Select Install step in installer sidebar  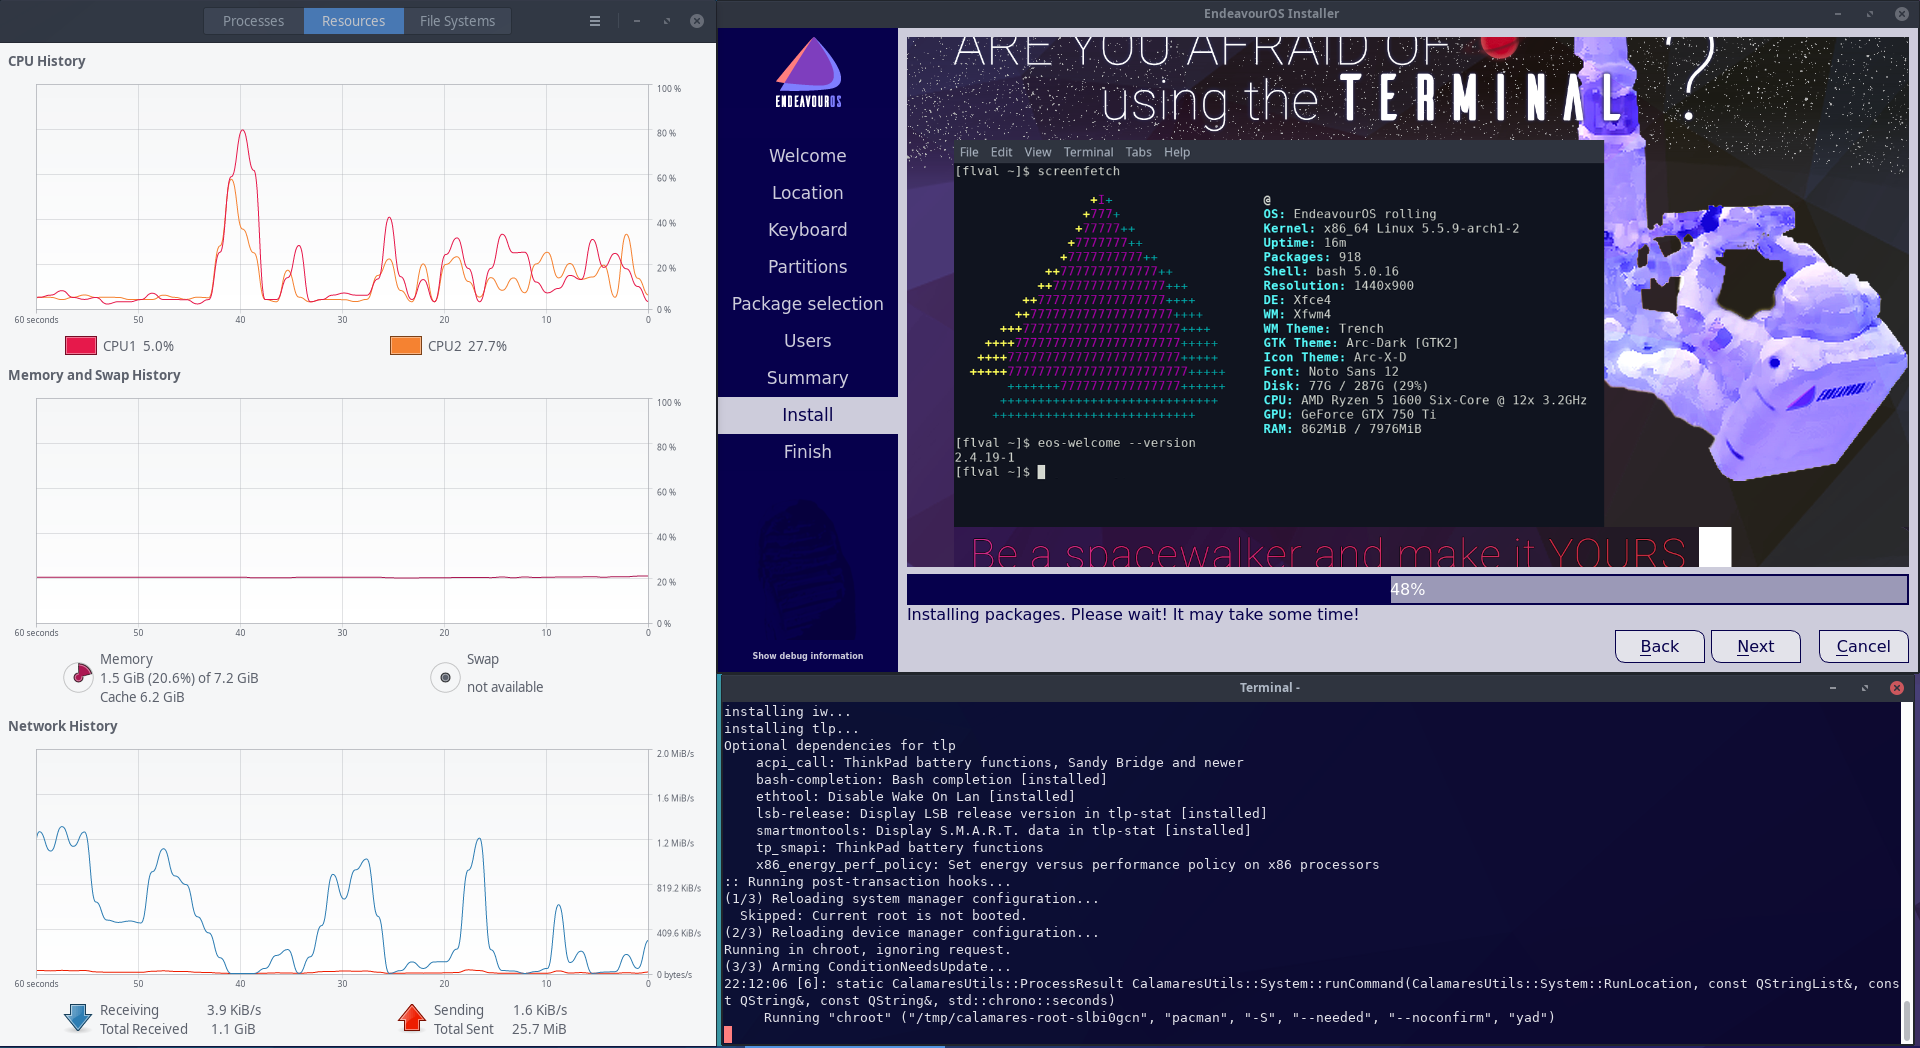(x=808, y=415)
